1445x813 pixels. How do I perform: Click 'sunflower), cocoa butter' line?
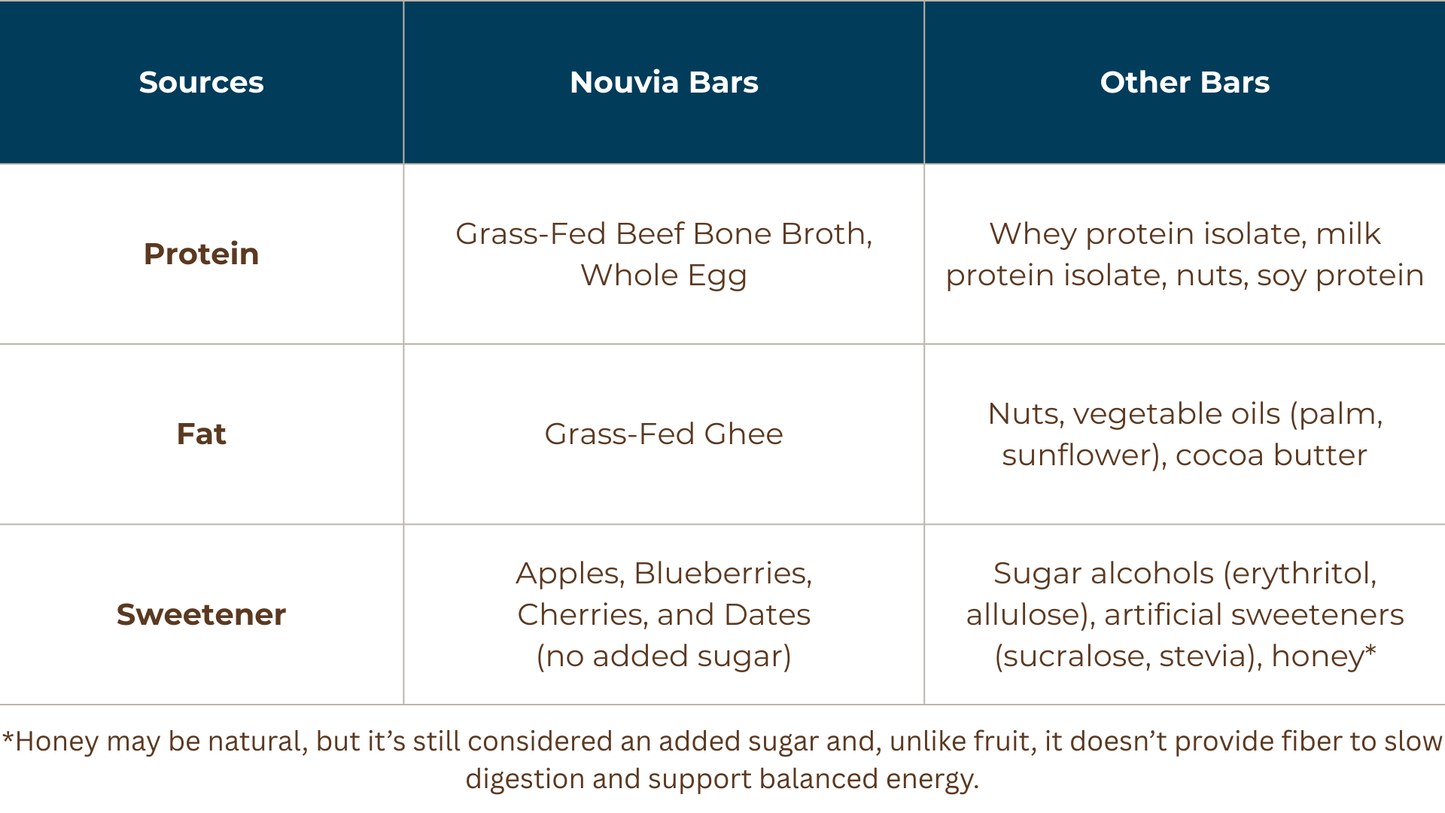[x=1185, y=455]
